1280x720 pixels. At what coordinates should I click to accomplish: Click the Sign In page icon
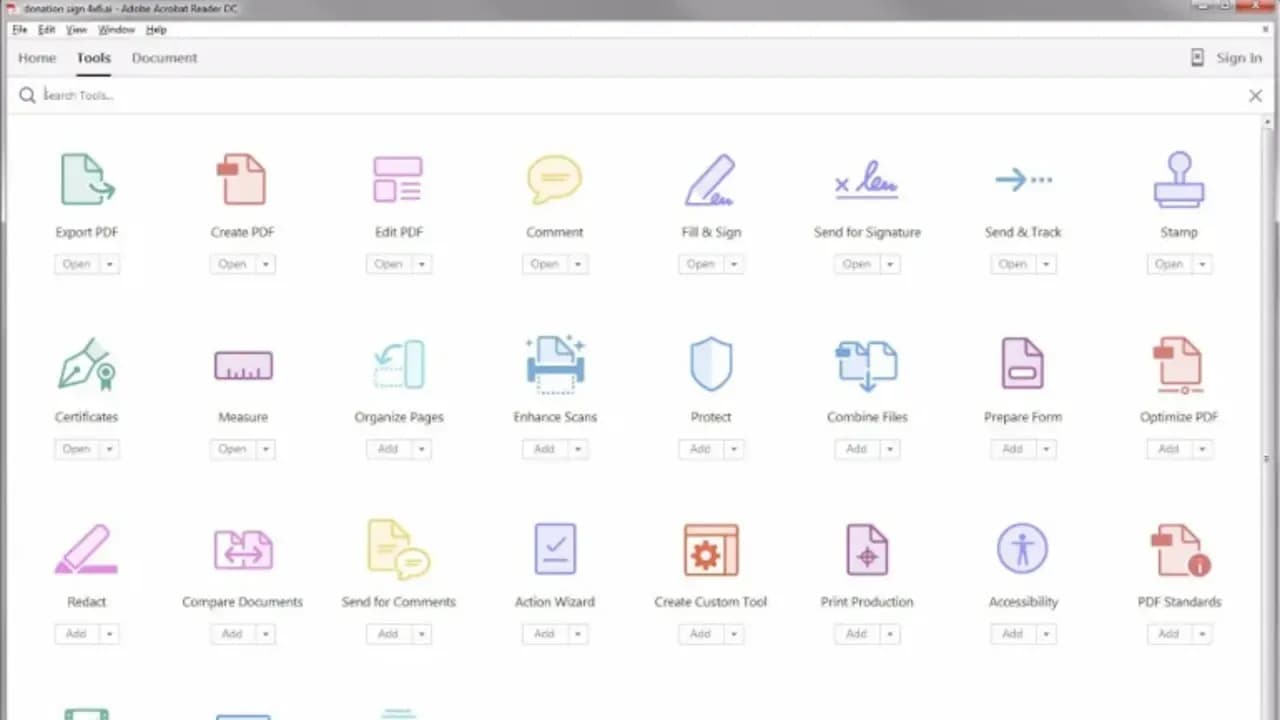[x=1197, y=58]
